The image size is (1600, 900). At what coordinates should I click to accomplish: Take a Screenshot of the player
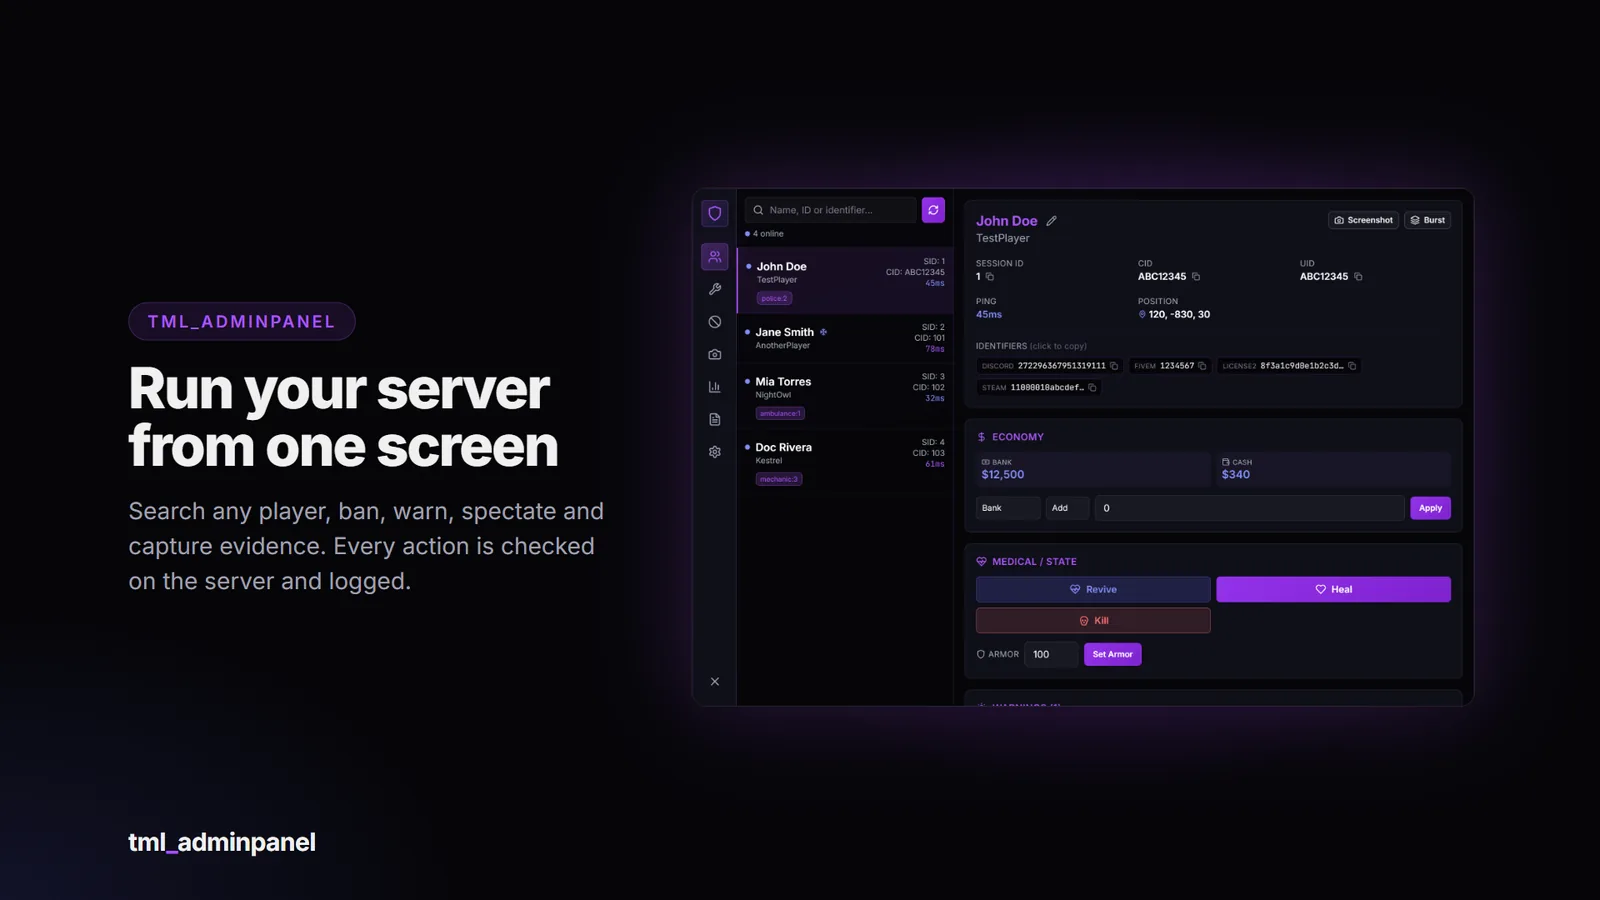point(1363,220)
